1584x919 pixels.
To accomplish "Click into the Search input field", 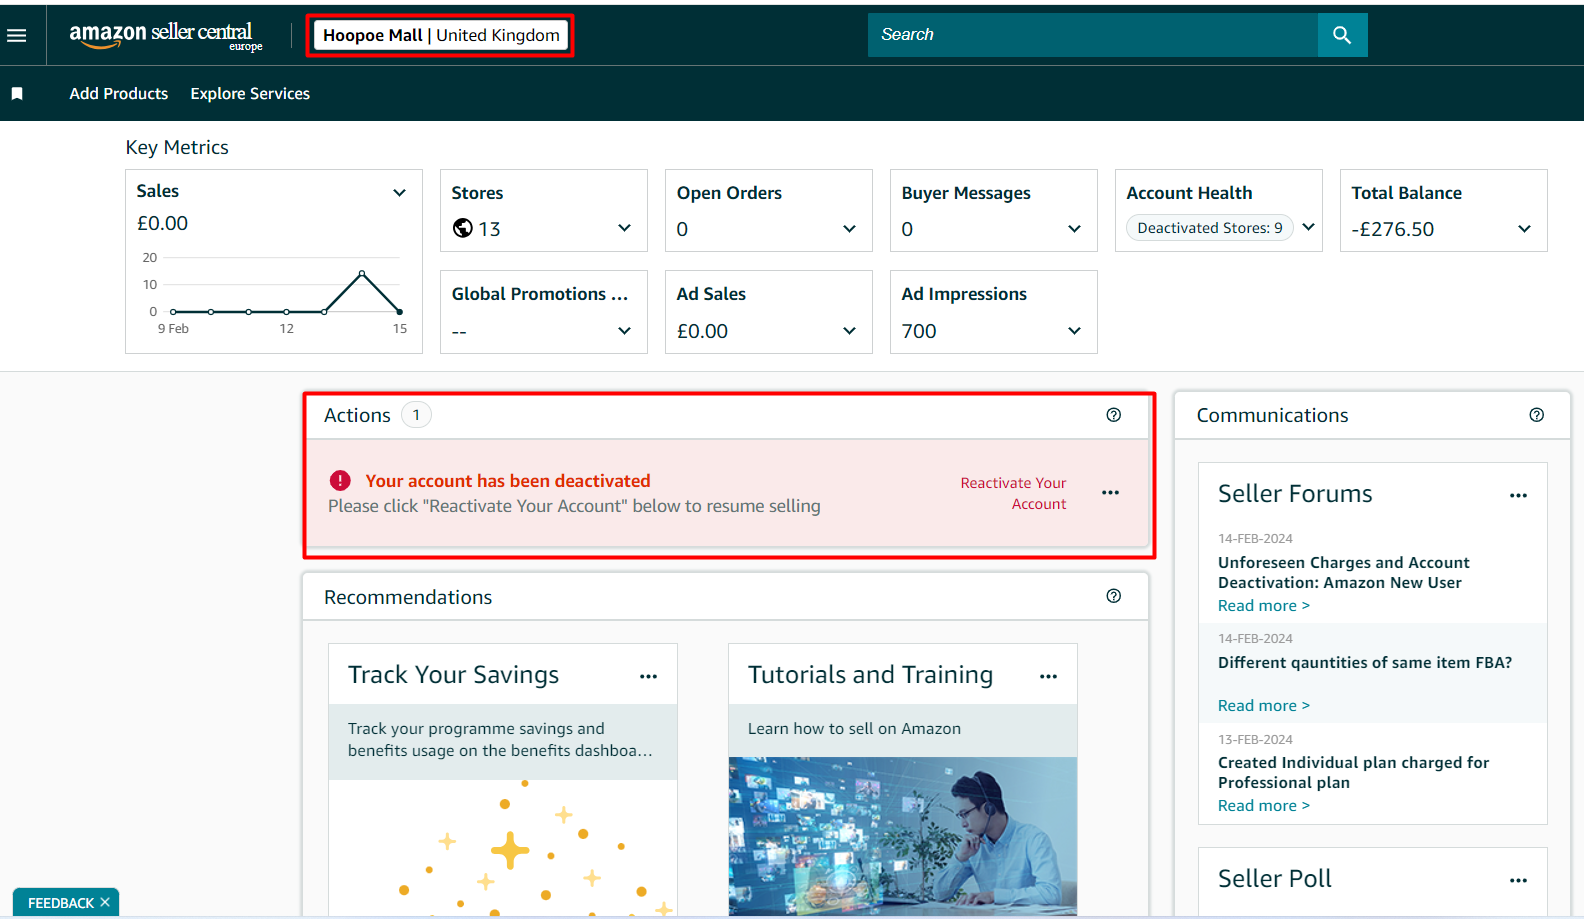I will tap(1093, 35).
